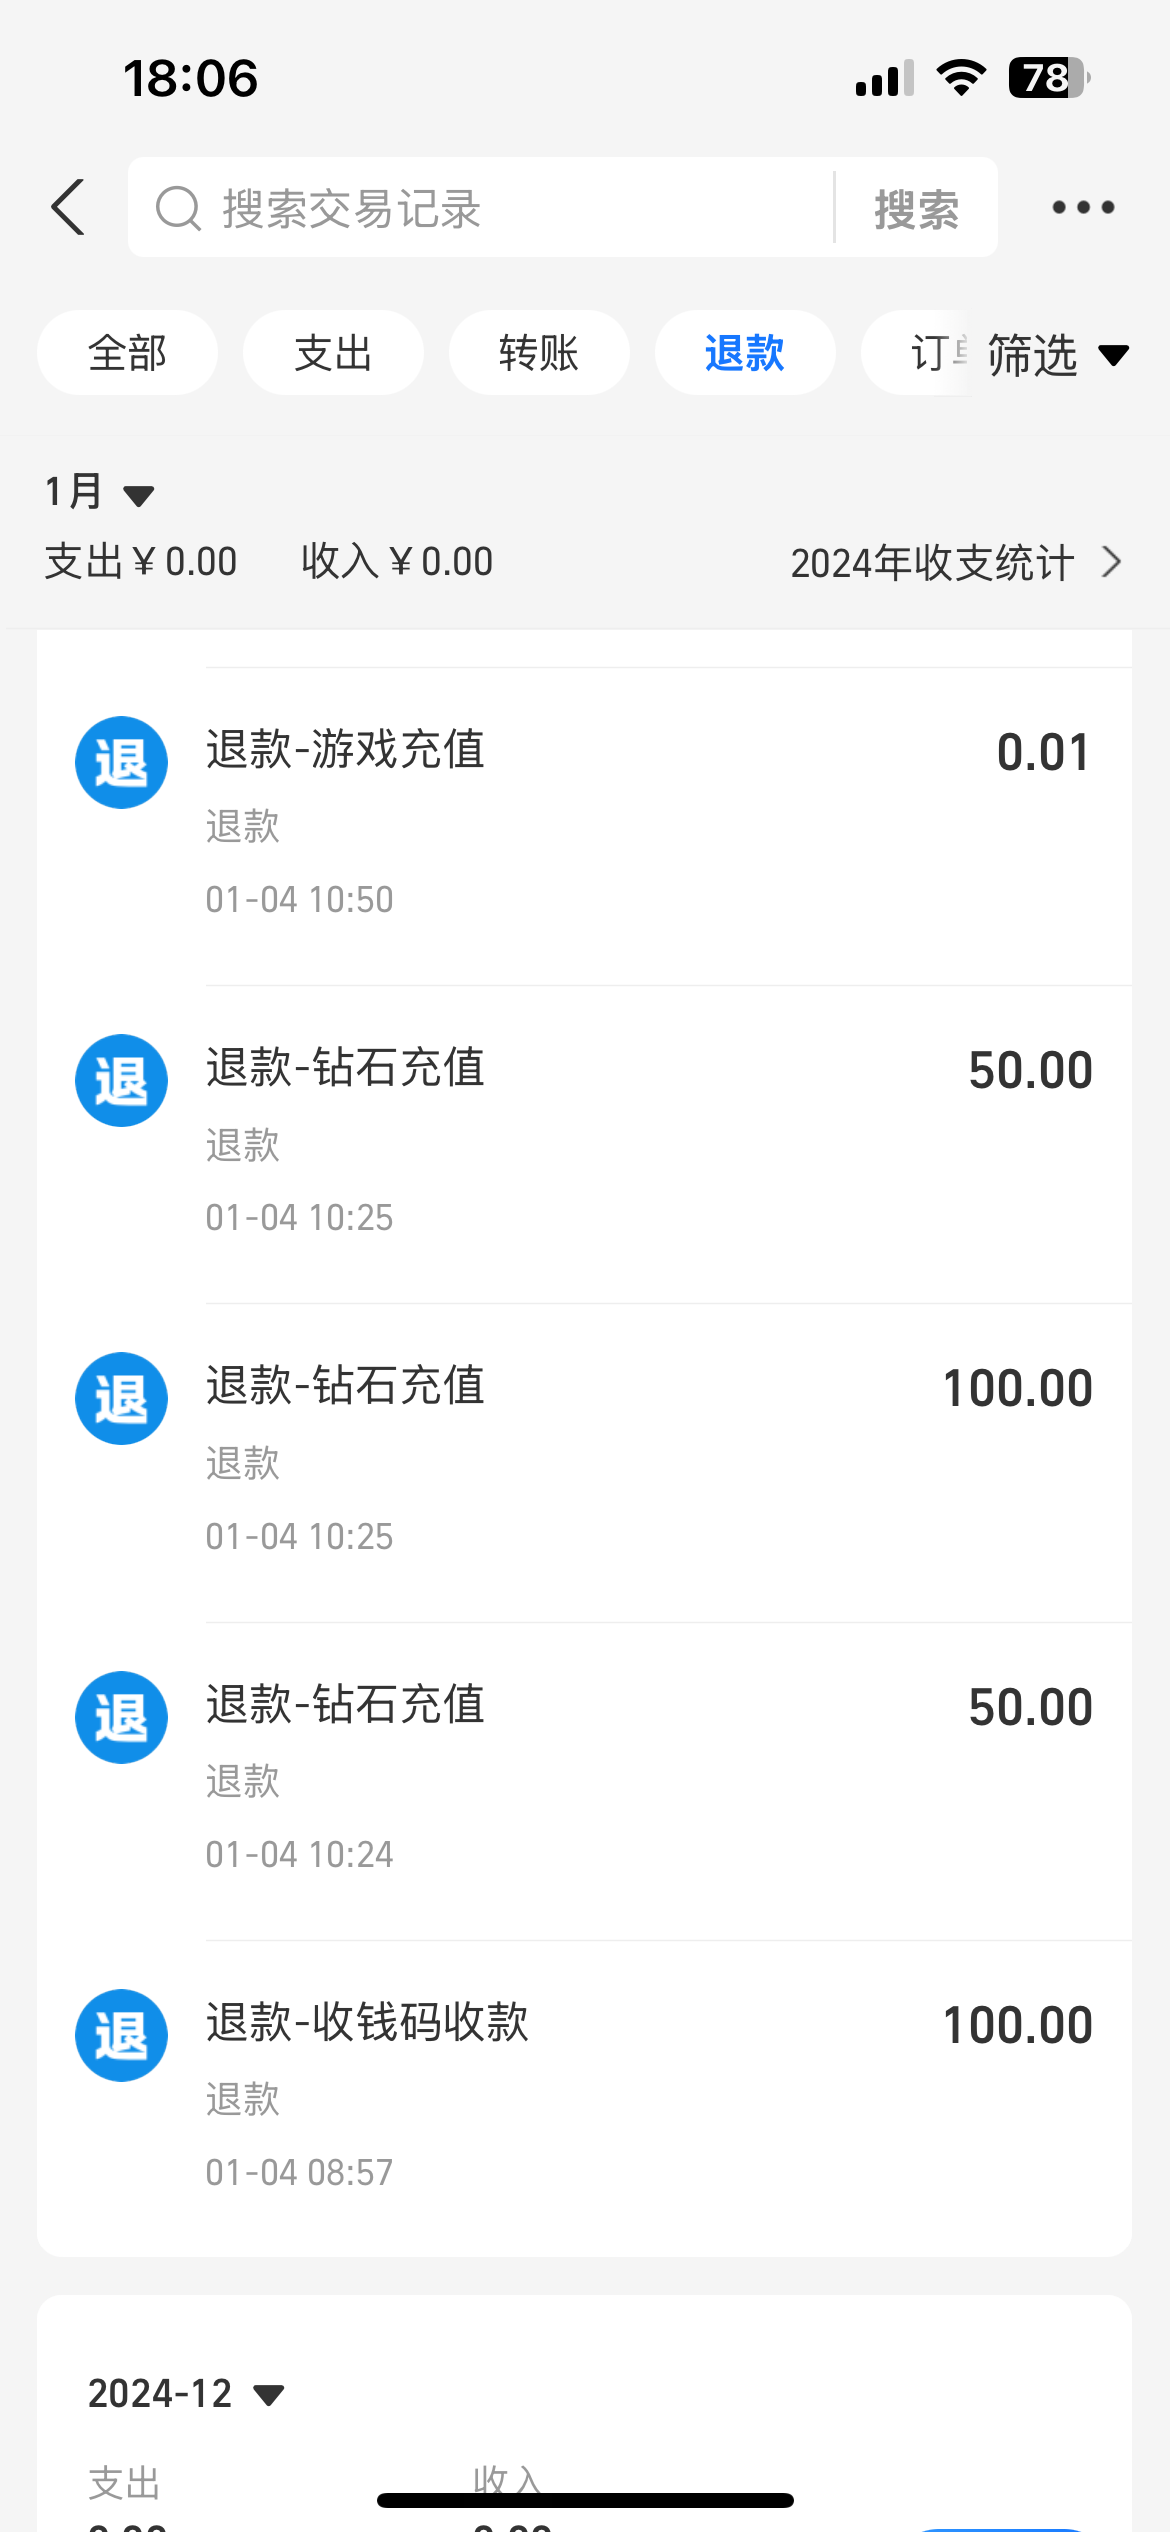This screenshot has width=1170, height=2532.
Task: Tap refund icon for 收钱码收款 entry
Action: coord(121,2035)
